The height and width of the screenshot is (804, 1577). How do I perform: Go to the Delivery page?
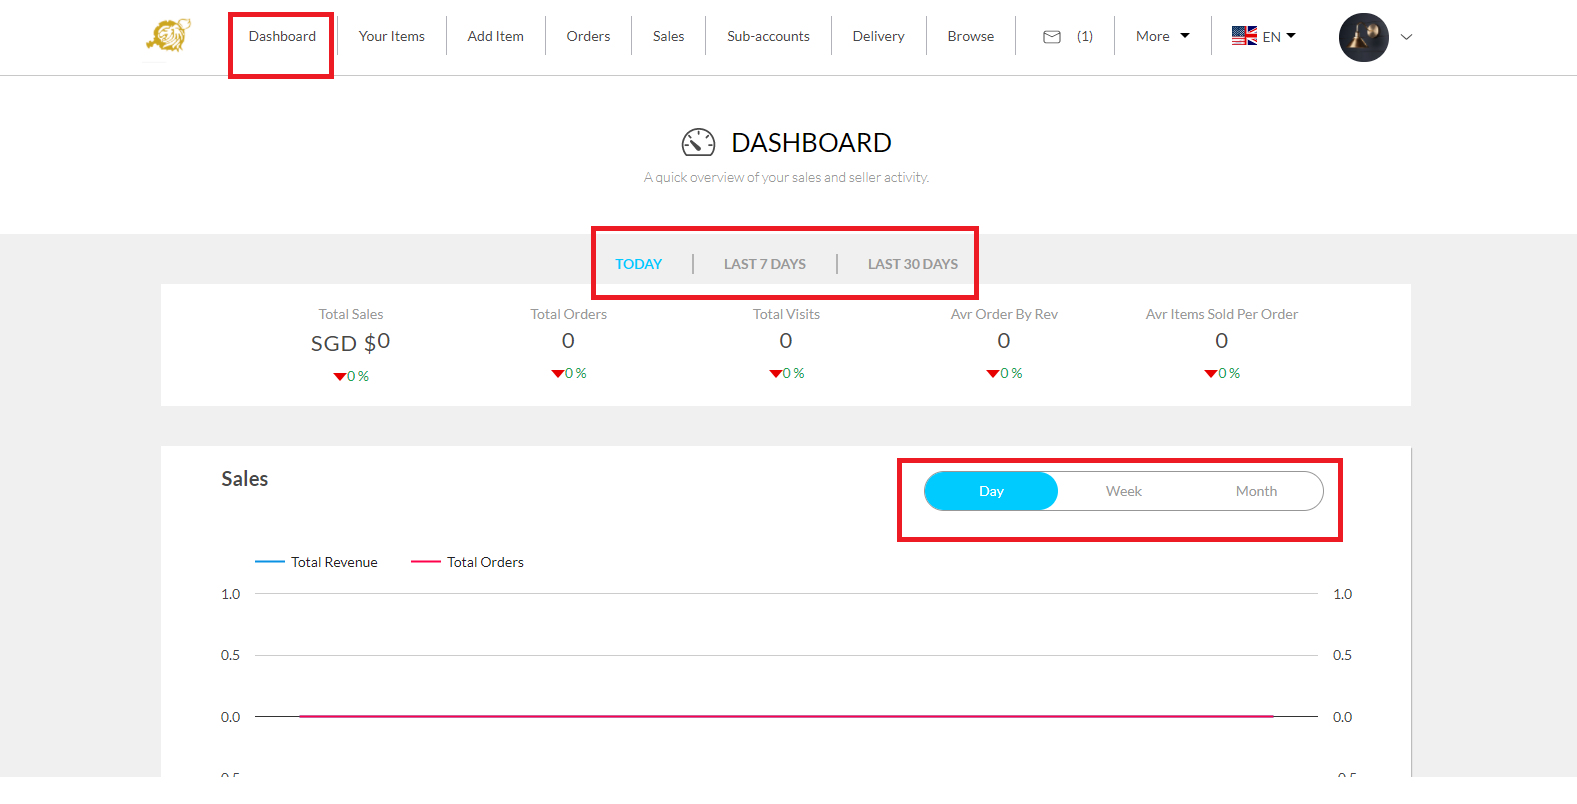tap(879, 36)
